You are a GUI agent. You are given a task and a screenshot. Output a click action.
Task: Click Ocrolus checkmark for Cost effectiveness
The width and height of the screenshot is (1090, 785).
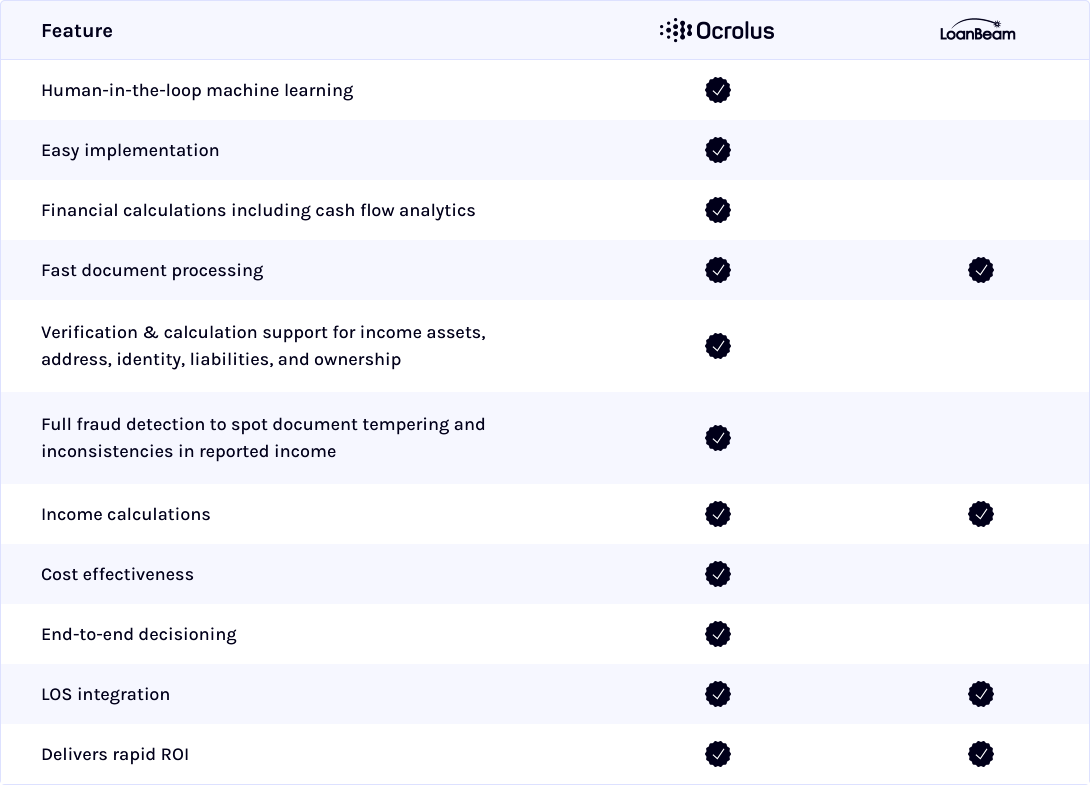[717, 574]
